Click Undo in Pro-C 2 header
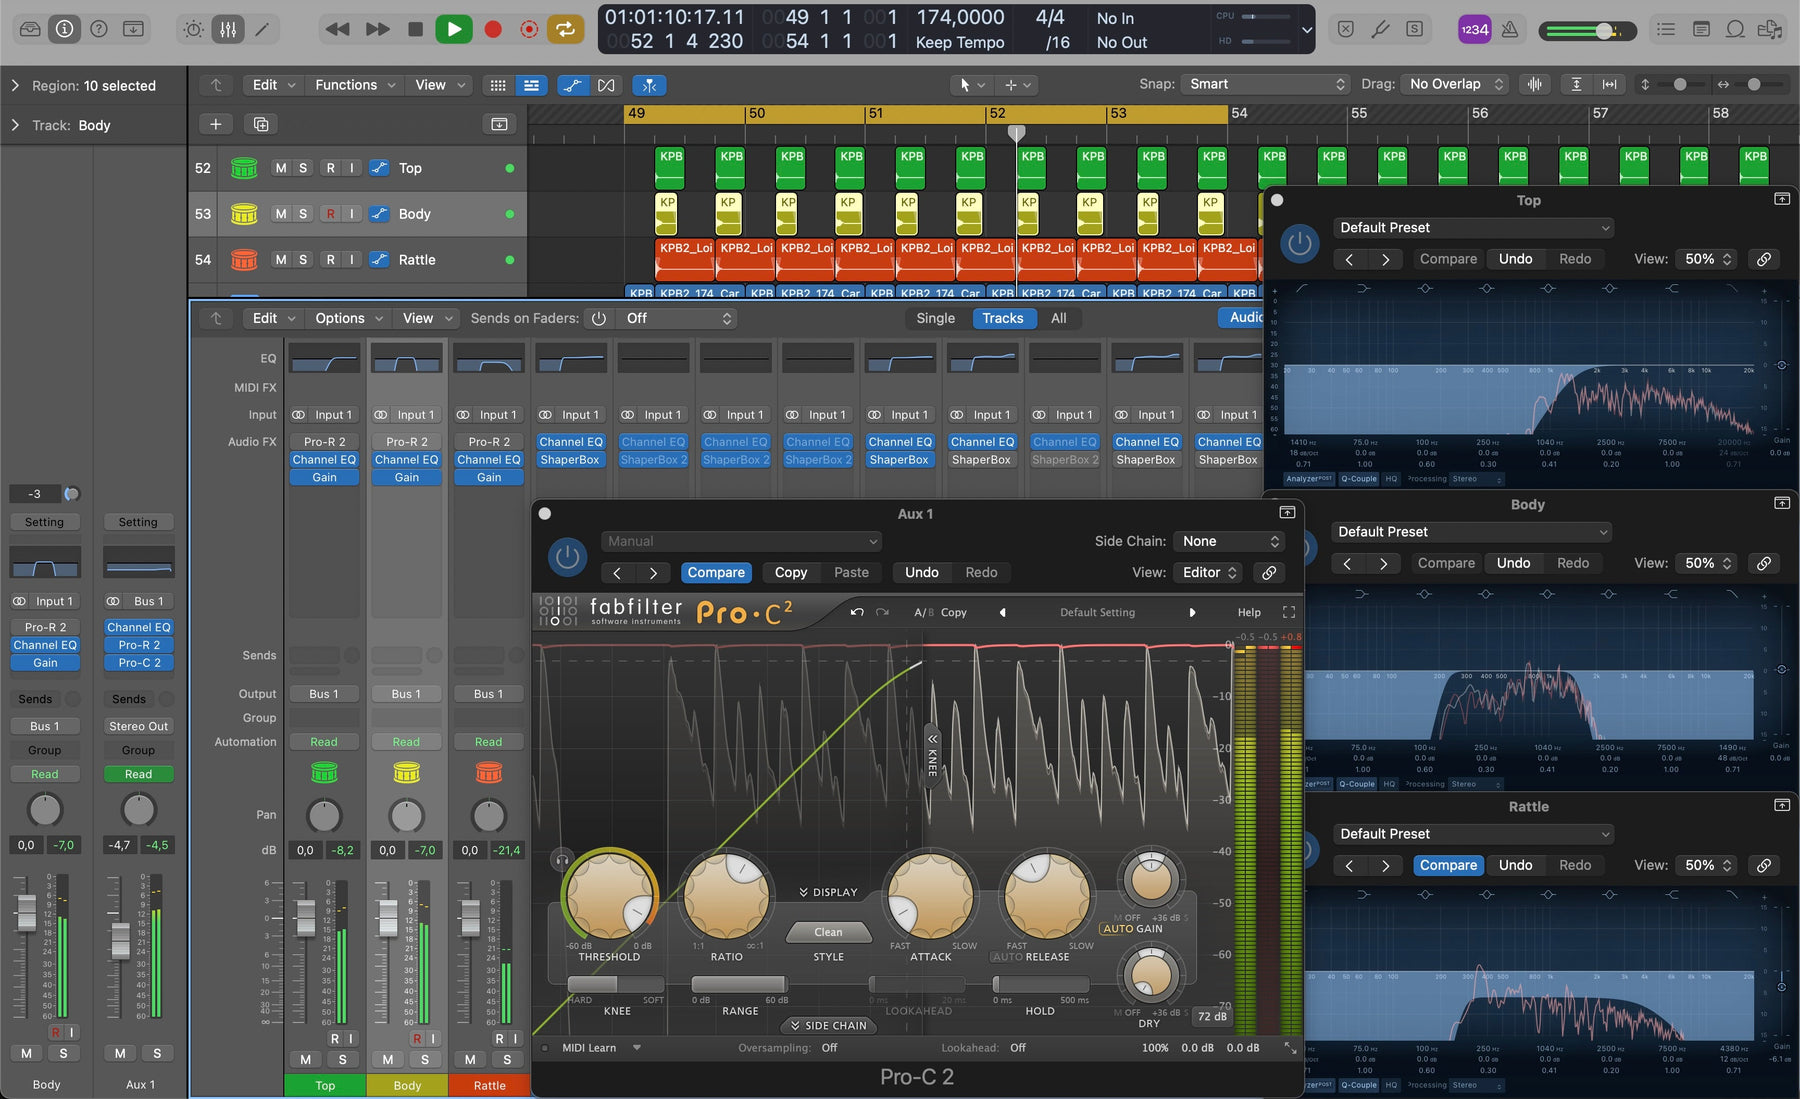Viewport: 1800px width, 1099px height. click(922, 572)
